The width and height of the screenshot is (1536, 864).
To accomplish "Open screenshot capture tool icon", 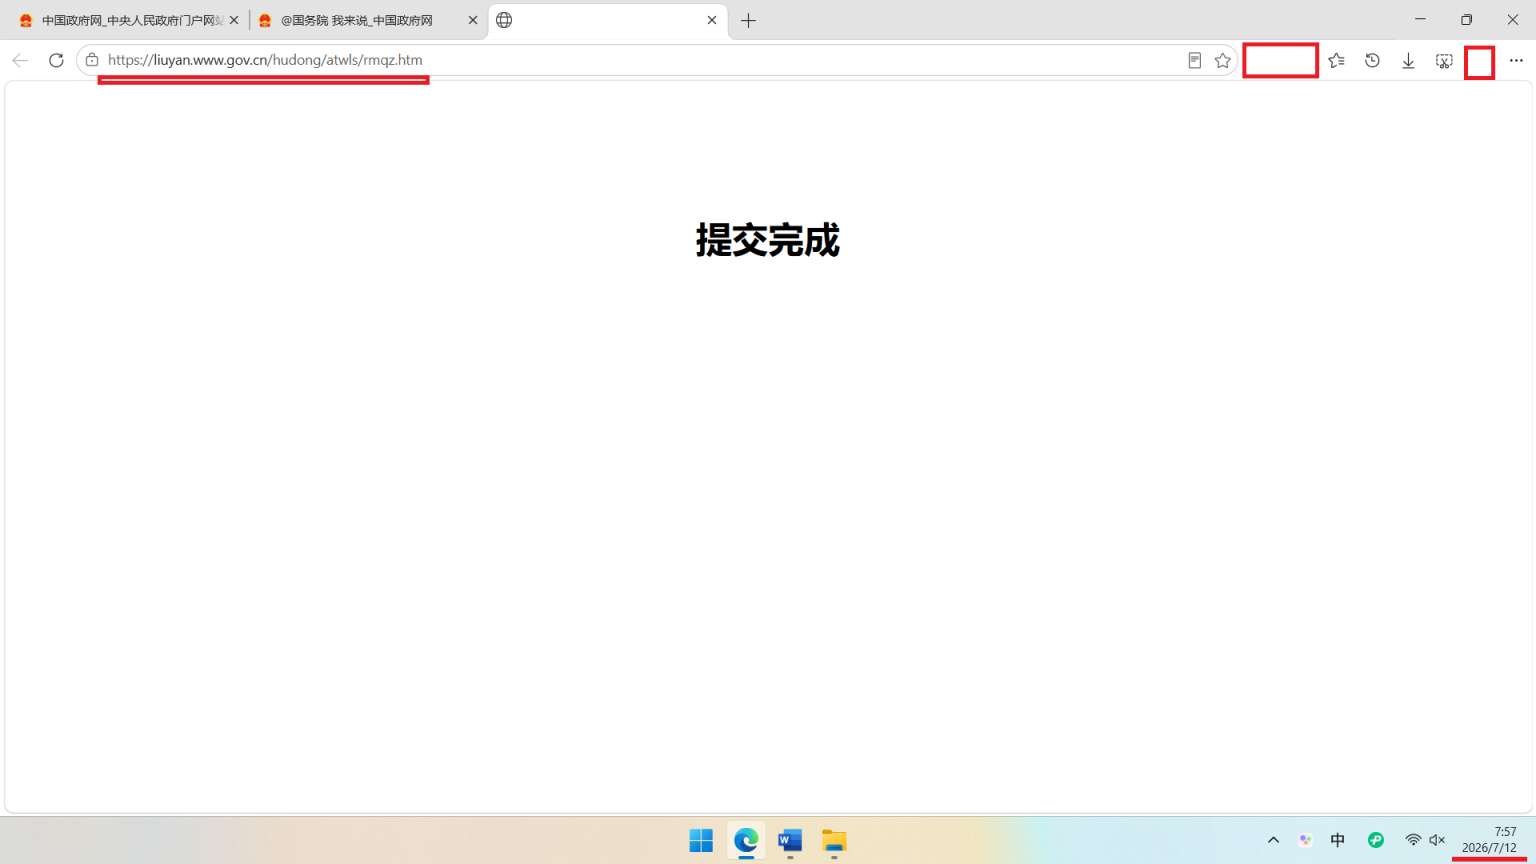I will pos(1444,60).
